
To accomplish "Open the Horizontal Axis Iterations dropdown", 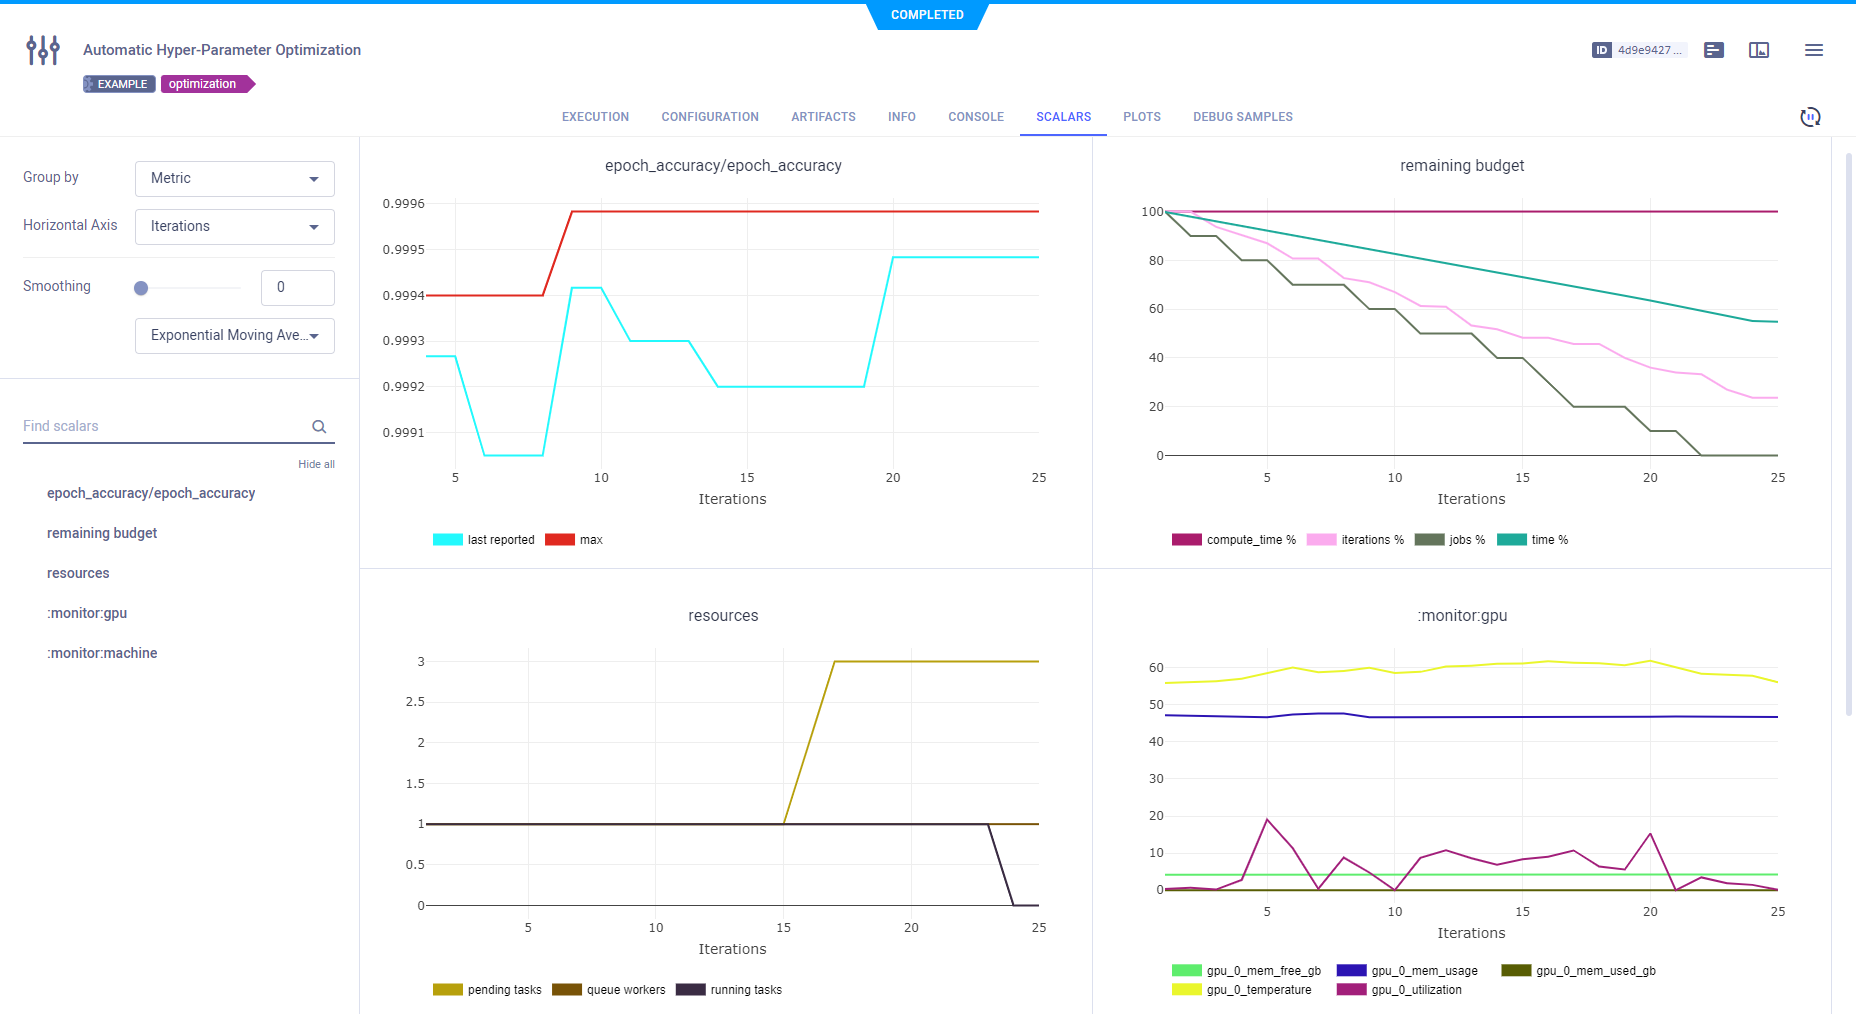I will (234, 227).
